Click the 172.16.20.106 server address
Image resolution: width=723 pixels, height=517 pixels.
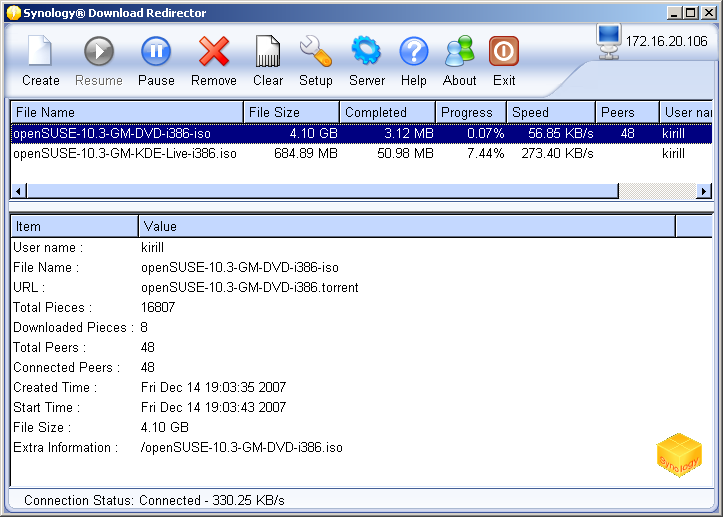point(666,42)
